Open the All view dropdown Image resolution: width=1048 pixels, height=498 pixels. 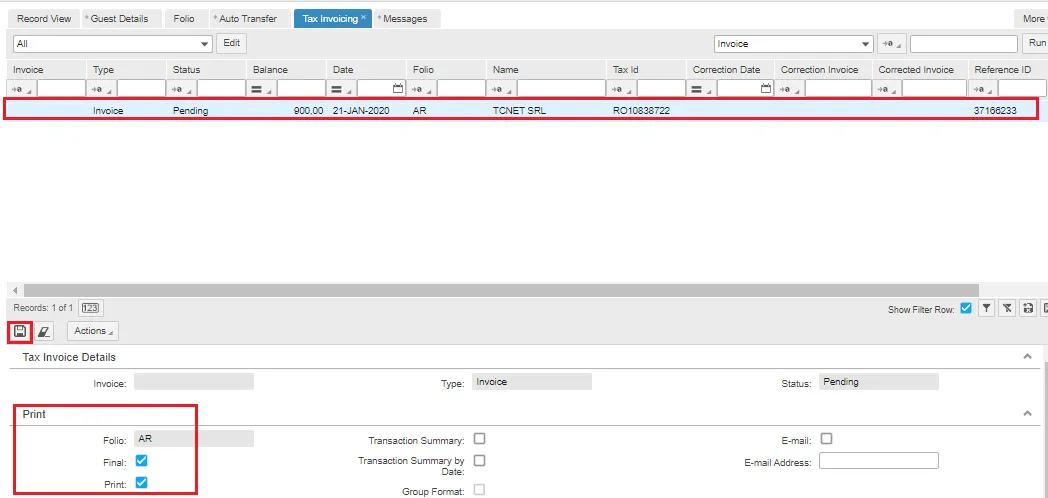coord(205,44)
